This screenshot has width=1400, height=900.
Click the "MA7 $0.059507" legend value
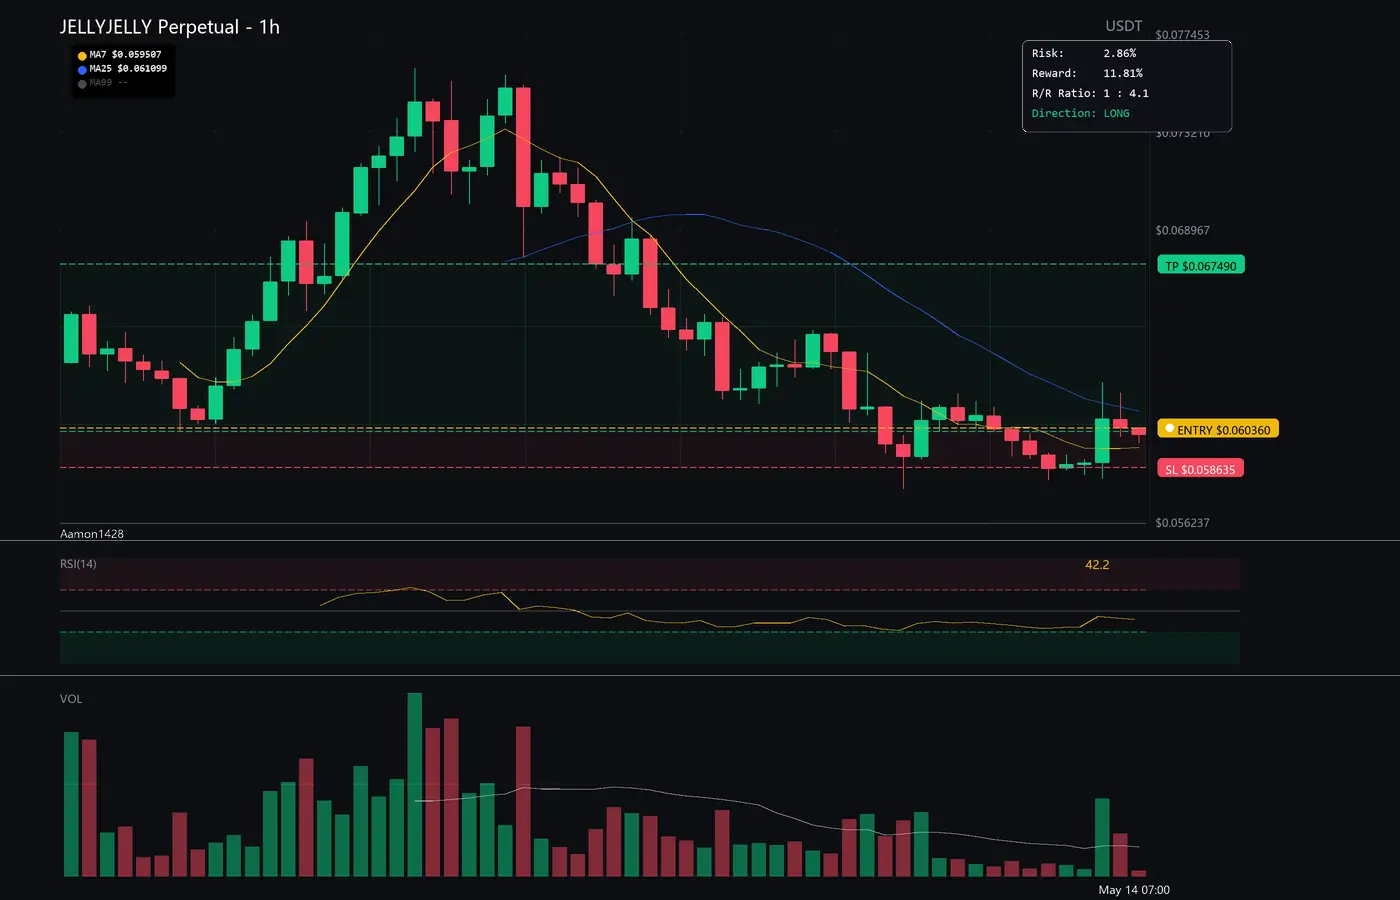125,55
